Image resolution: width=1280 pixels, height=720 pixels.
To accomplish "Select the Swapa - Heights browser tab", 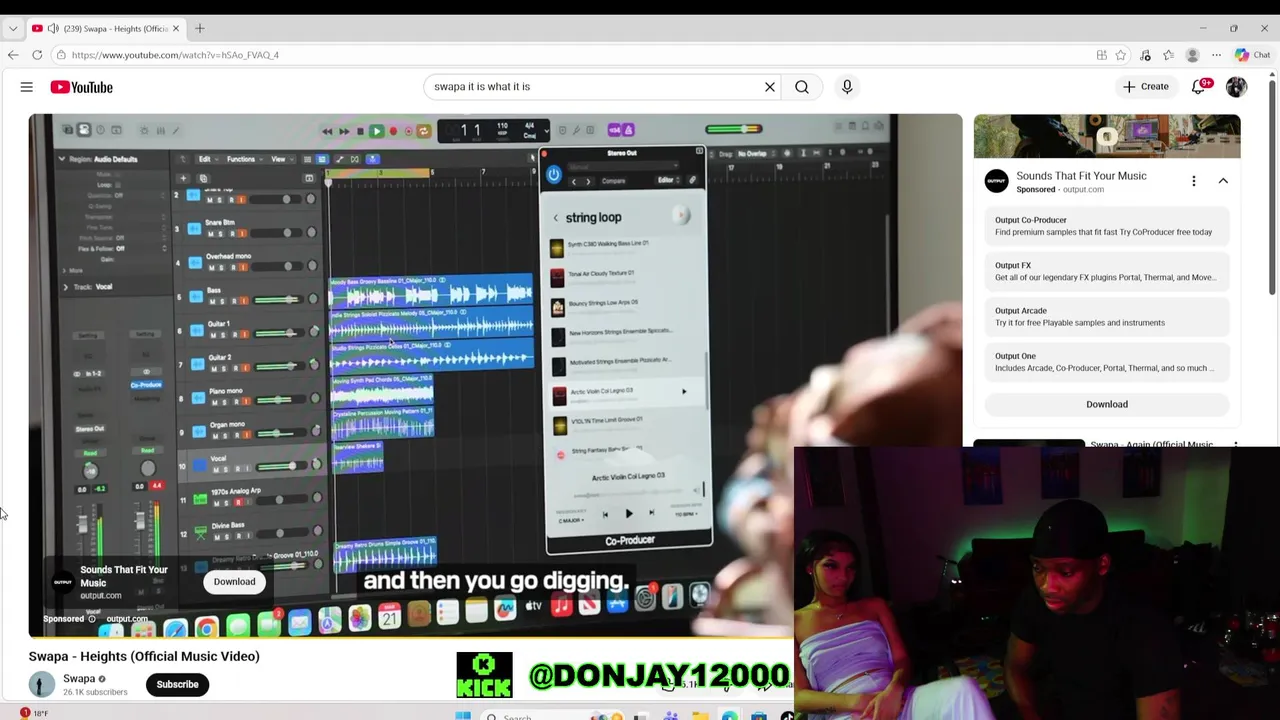I will (105, 28).
